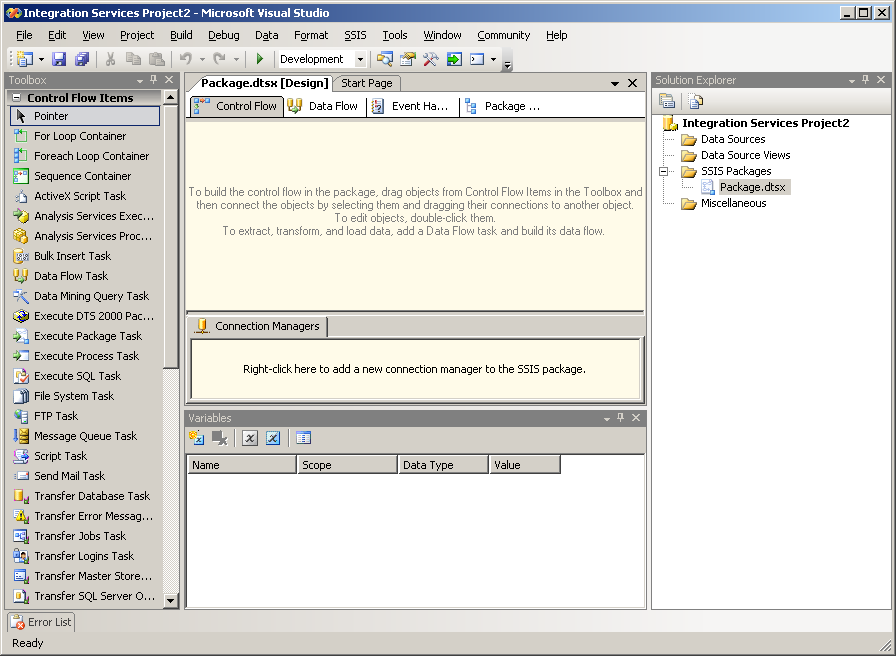The width and height of the screenshot is (896, 656).
Task: Click the green arrow Start Page icon
Action: pyautogui.click(x=454, y=59)
